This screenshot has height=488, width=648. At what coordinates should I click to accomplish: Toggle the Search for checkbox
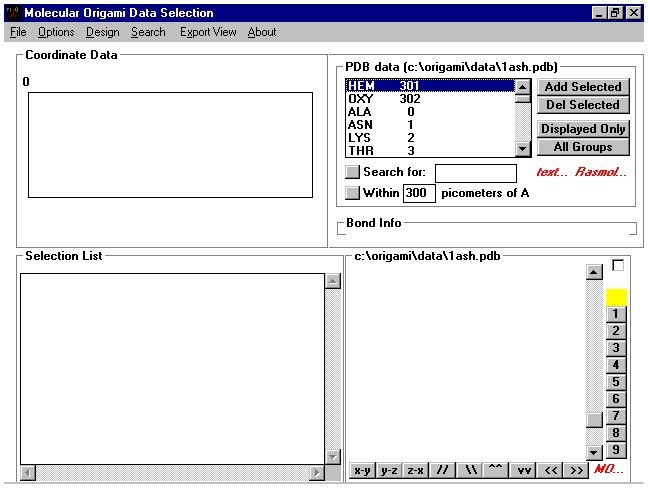tap(352, 173)
